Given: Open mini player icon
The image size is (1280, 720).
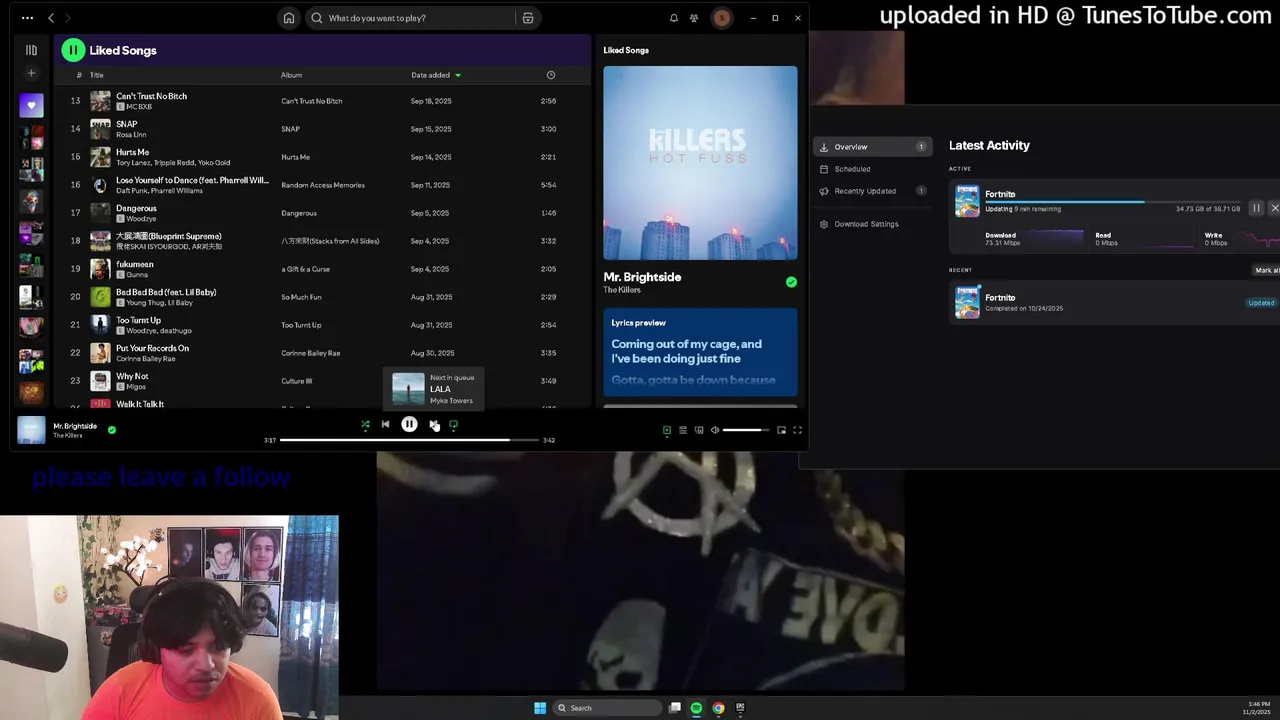Looking at the screenshot, I should tap(781, 430).
